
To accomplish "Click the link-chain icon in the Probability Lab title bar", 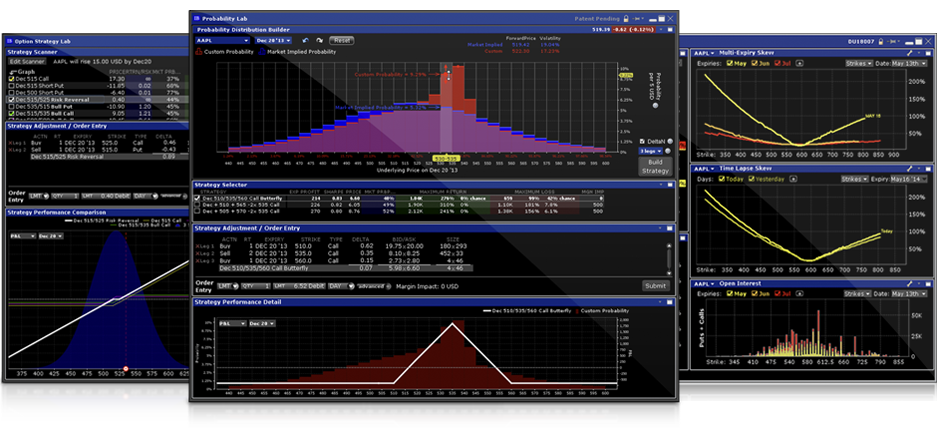I will point(636,19).
